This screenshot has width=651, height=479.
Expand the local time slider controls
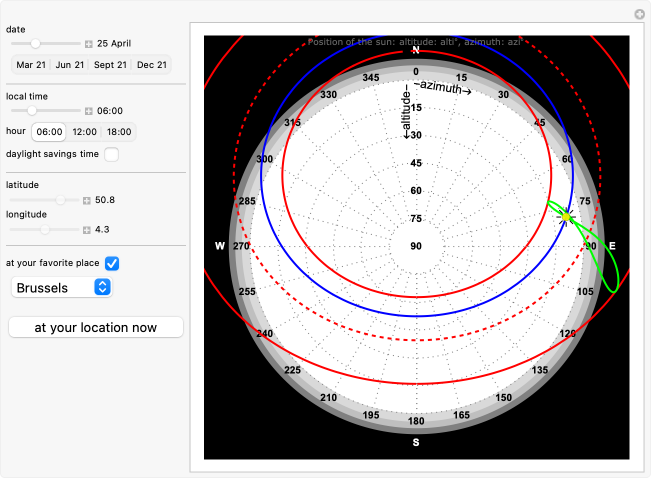pos(89,111)
